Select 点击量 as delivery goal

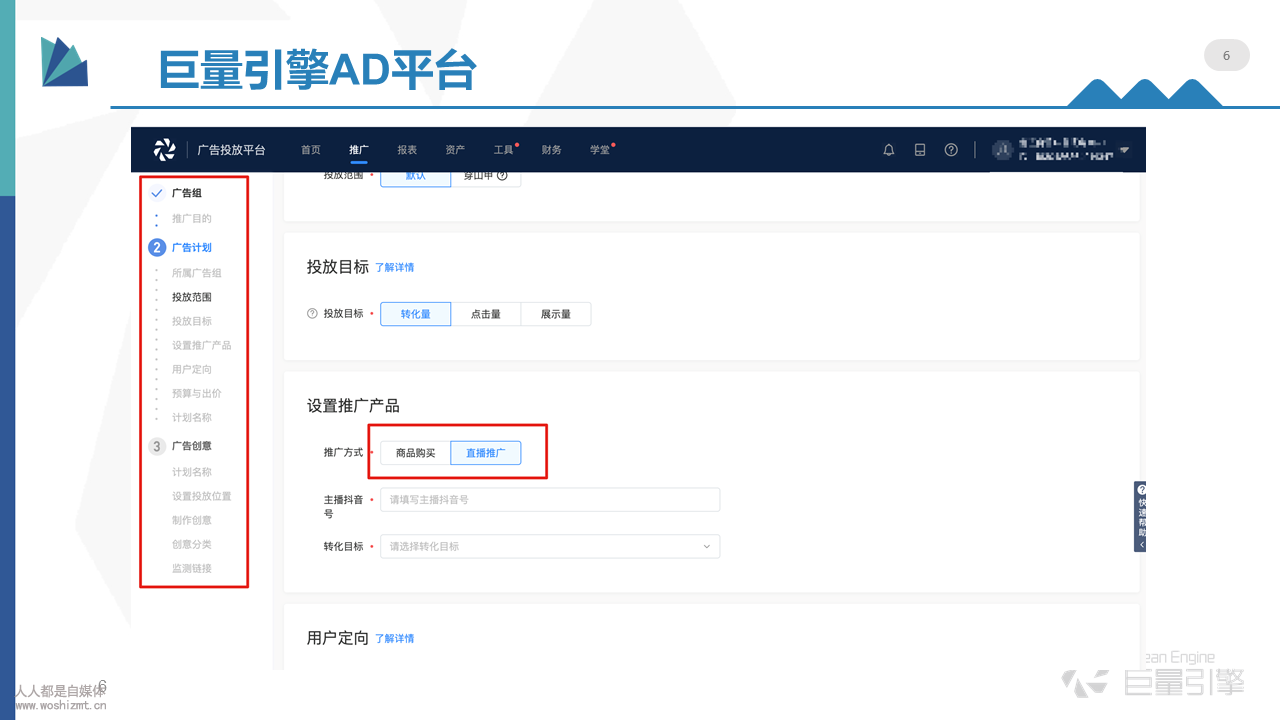[x=486, y=314]
